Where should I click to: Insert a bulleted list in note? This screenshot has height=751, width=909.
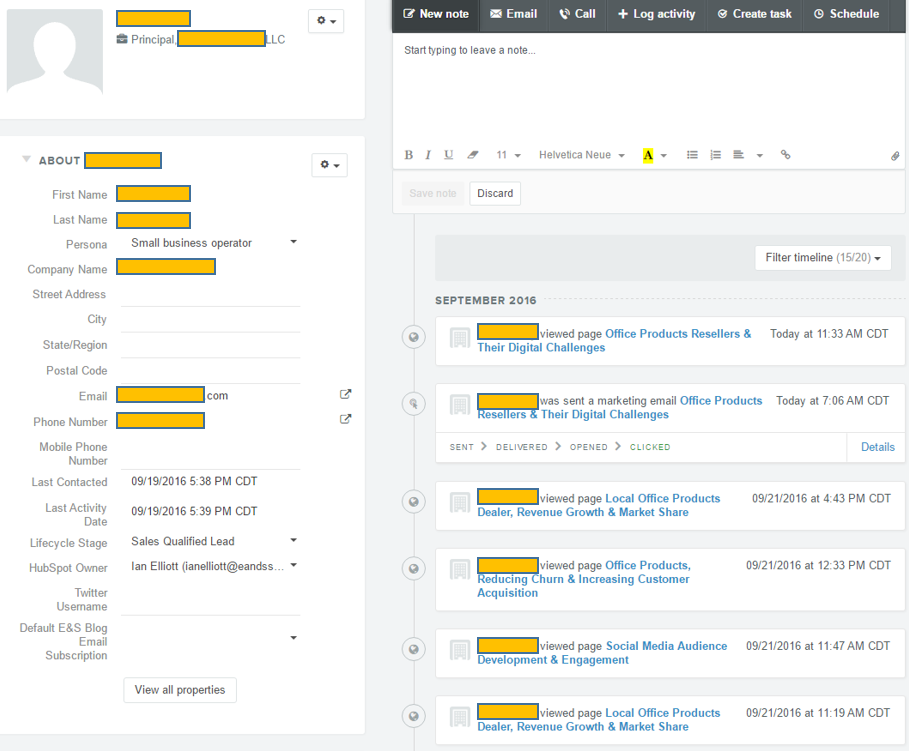coord(692,155)
